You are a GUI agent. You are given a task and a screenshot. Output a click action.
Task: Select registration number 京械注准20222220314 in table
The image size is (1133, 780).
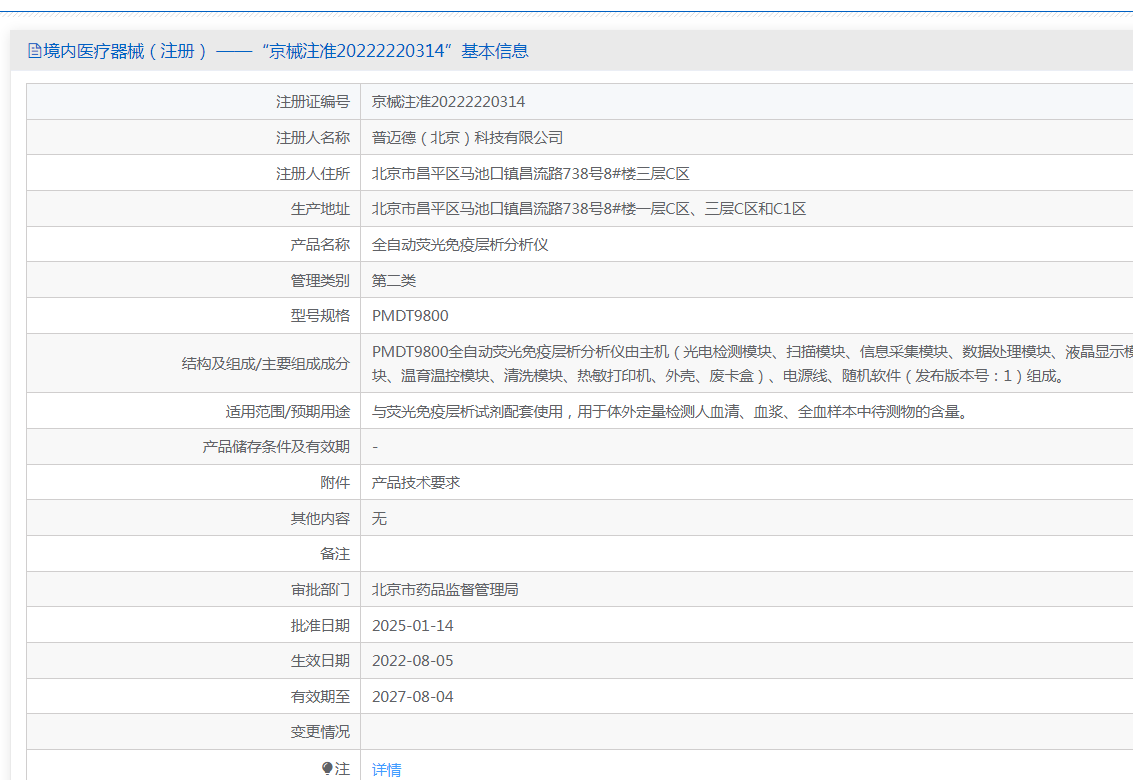(x=448, y=102)
